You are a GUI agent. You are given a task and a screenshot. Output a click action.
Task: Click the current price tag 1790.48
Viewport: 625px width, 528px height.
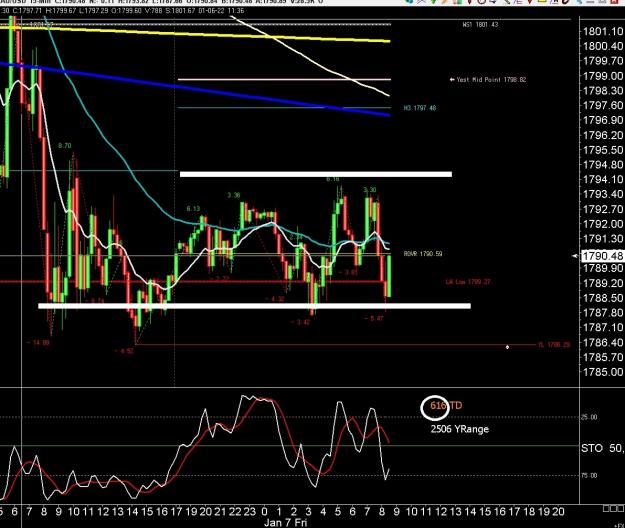pos(602,256)
